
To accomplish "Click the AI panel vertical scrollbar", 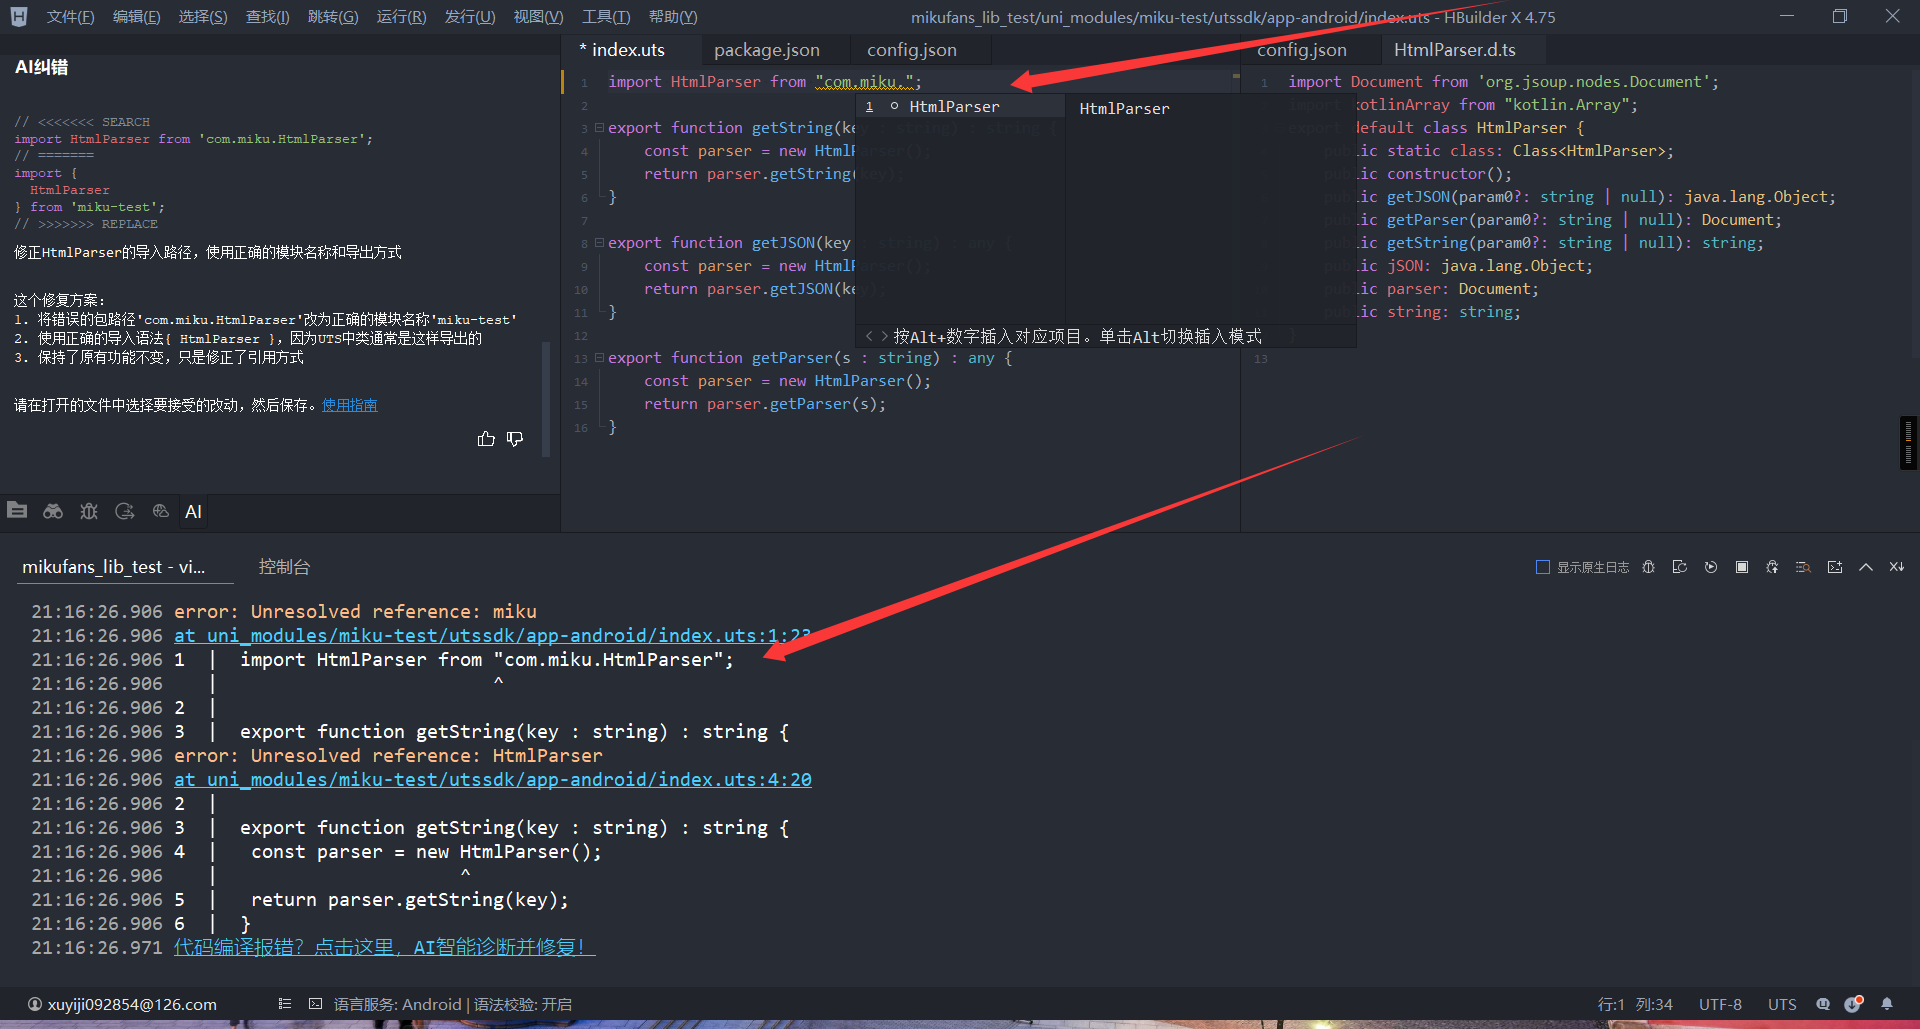I will click(x=546, y=398).
